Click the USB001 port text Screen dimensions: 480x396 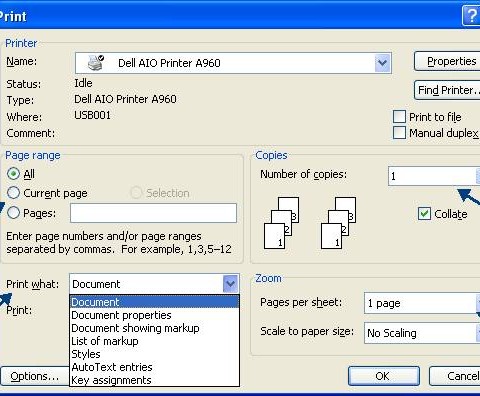coord(92,115)
